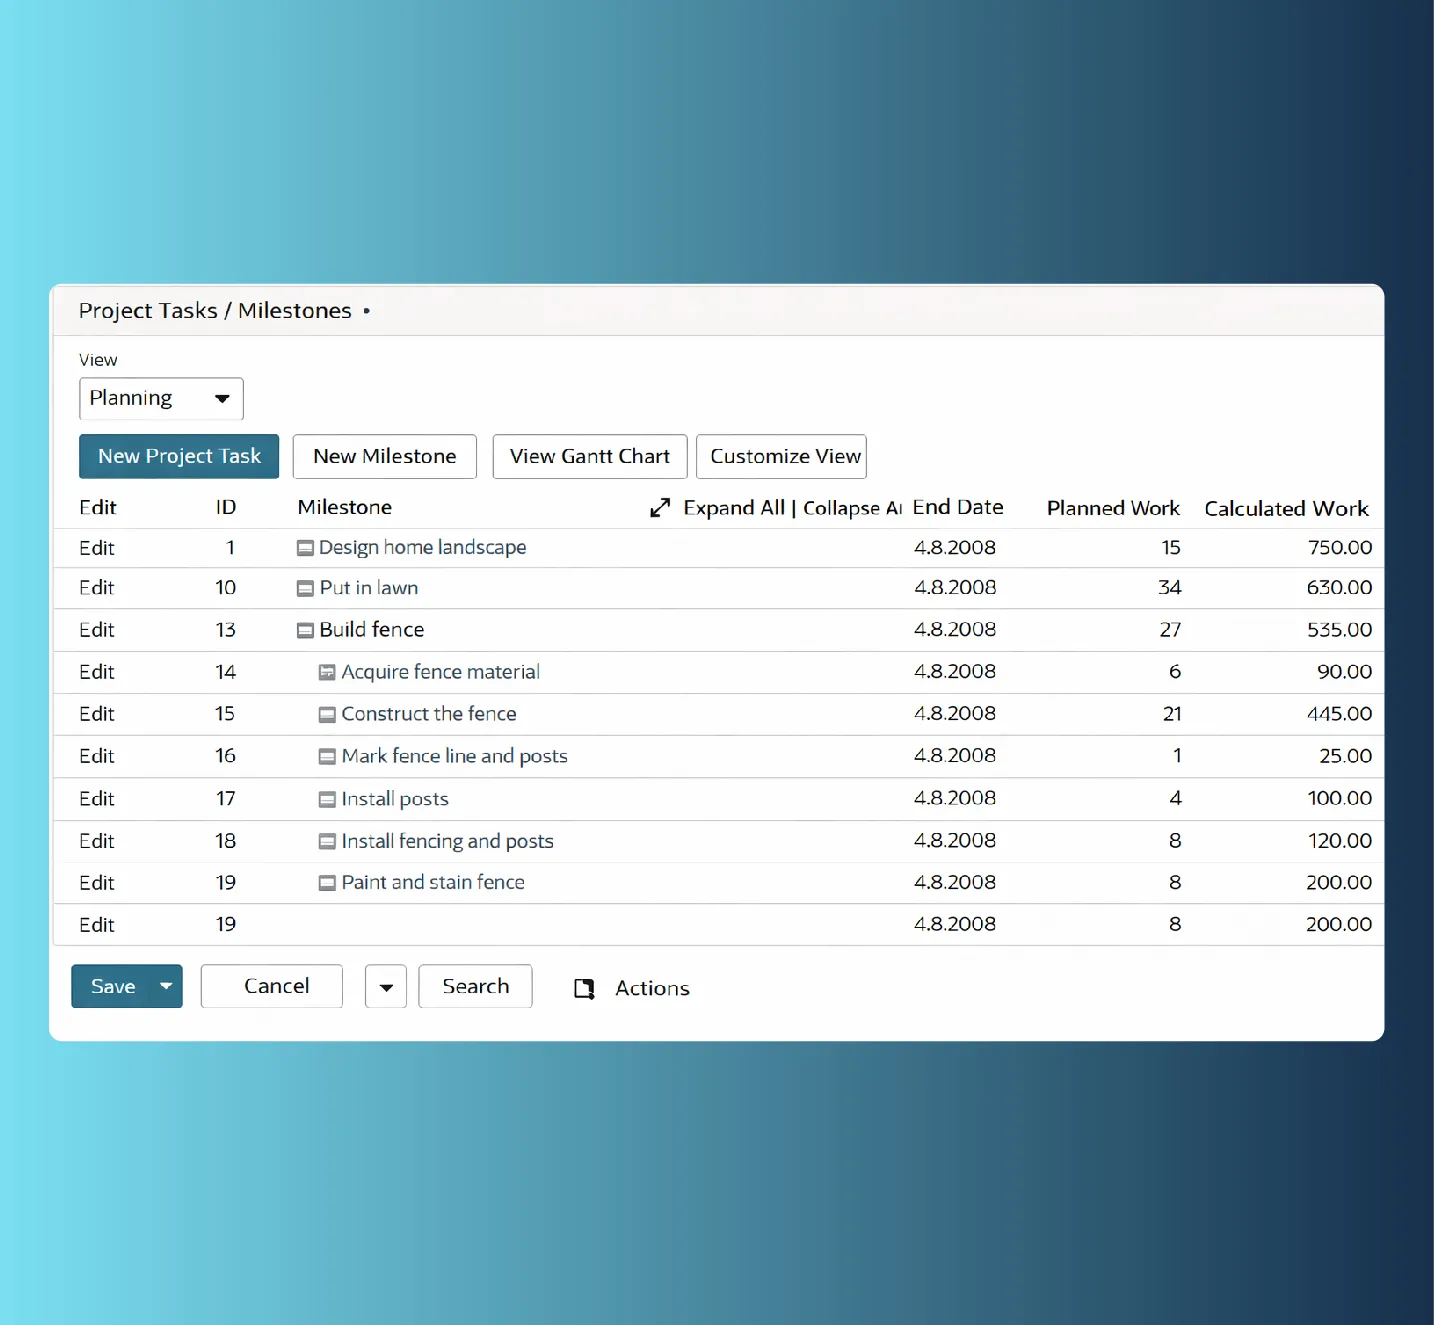Viewport: 1434px width, 1325px height.
Task: Click the expand arrows icon near Expand All
Action: coord(660,508)
